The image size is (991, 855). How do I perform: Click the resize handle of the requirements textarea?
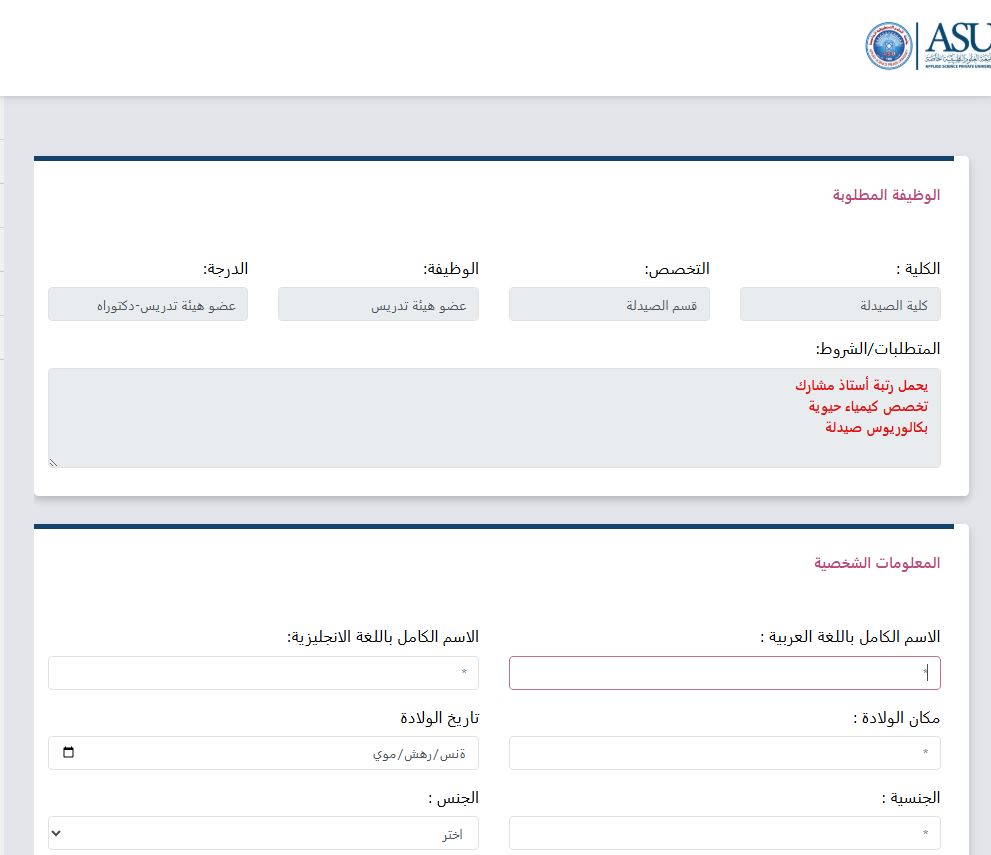(54, 462)
